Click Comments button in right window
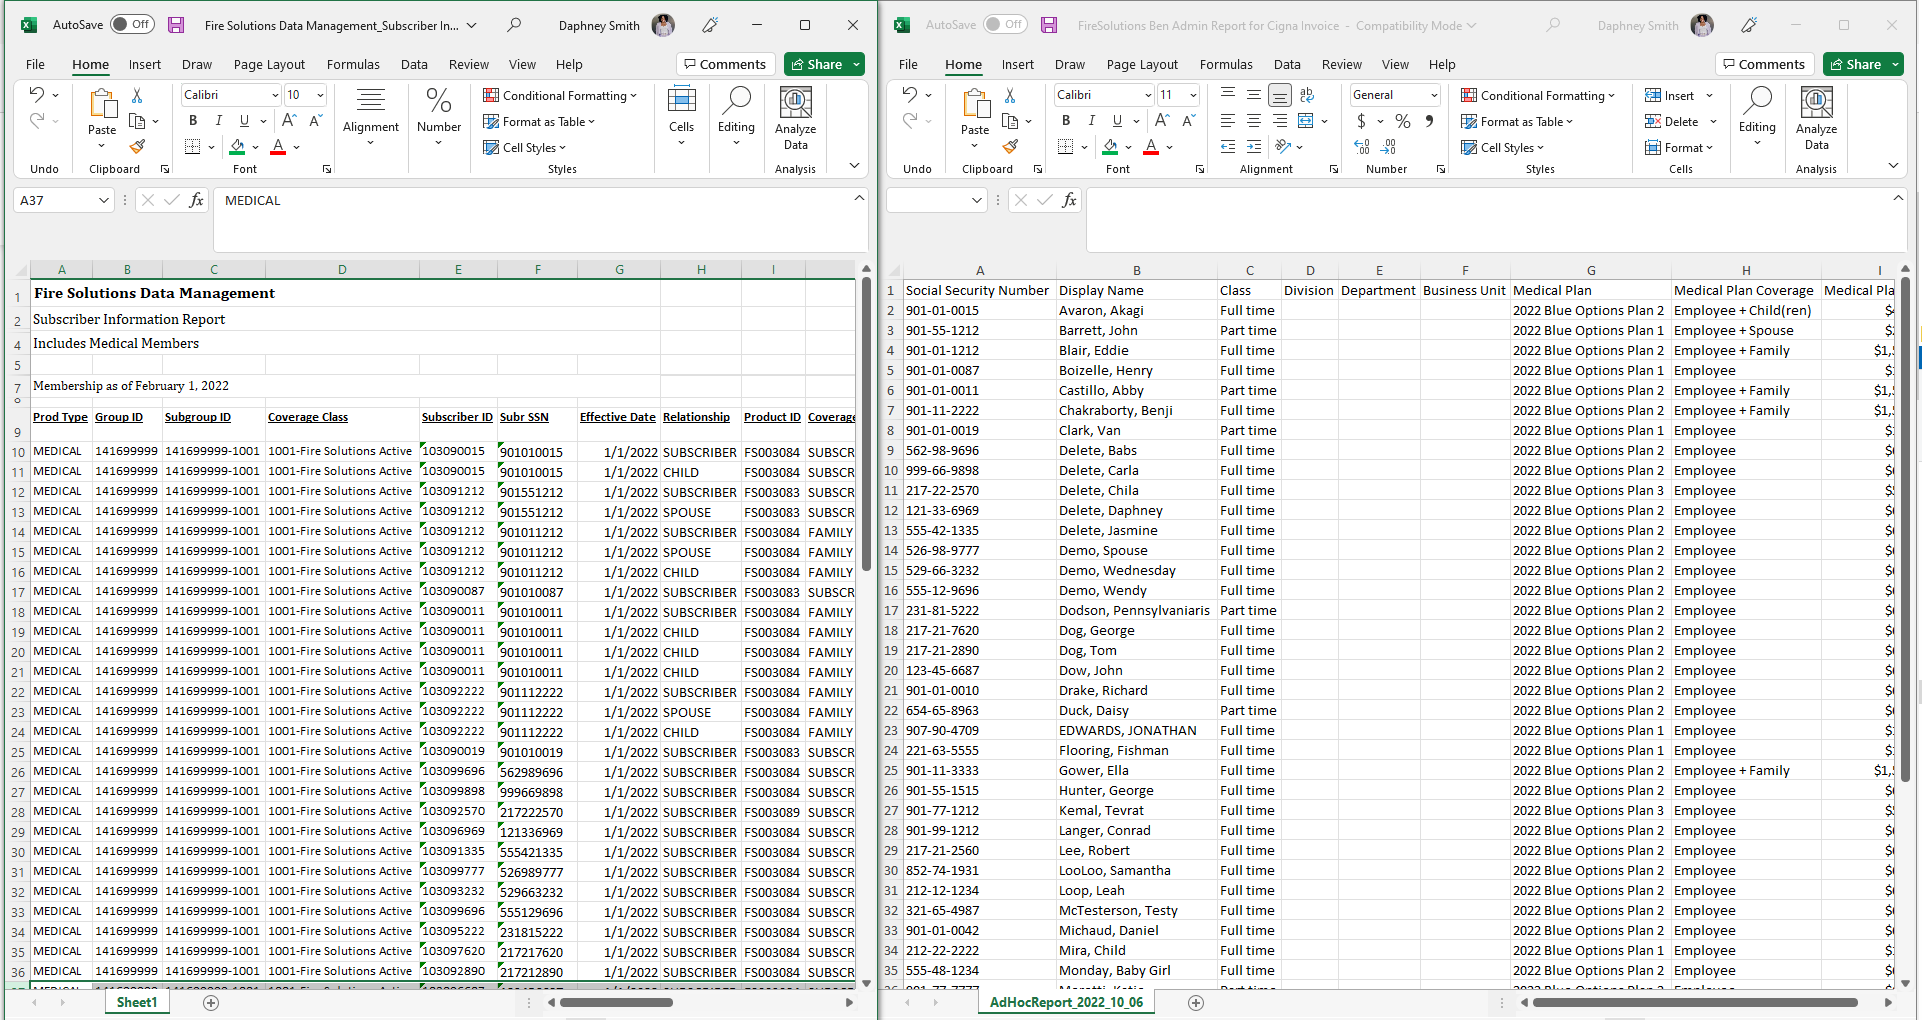Viewport: 1922px width, 1020px height. click(x=1763, y=64)
